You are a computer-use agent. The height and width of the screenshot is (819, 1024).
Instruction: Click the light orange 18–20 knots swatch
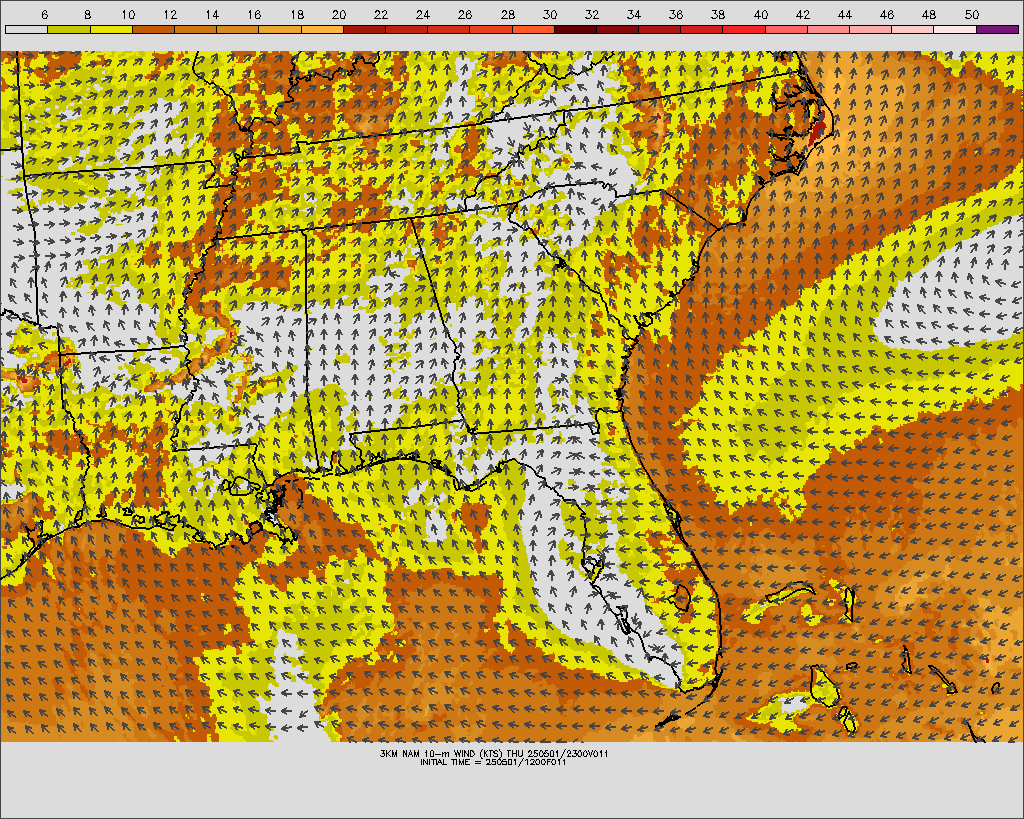click(x=322, y=29)
